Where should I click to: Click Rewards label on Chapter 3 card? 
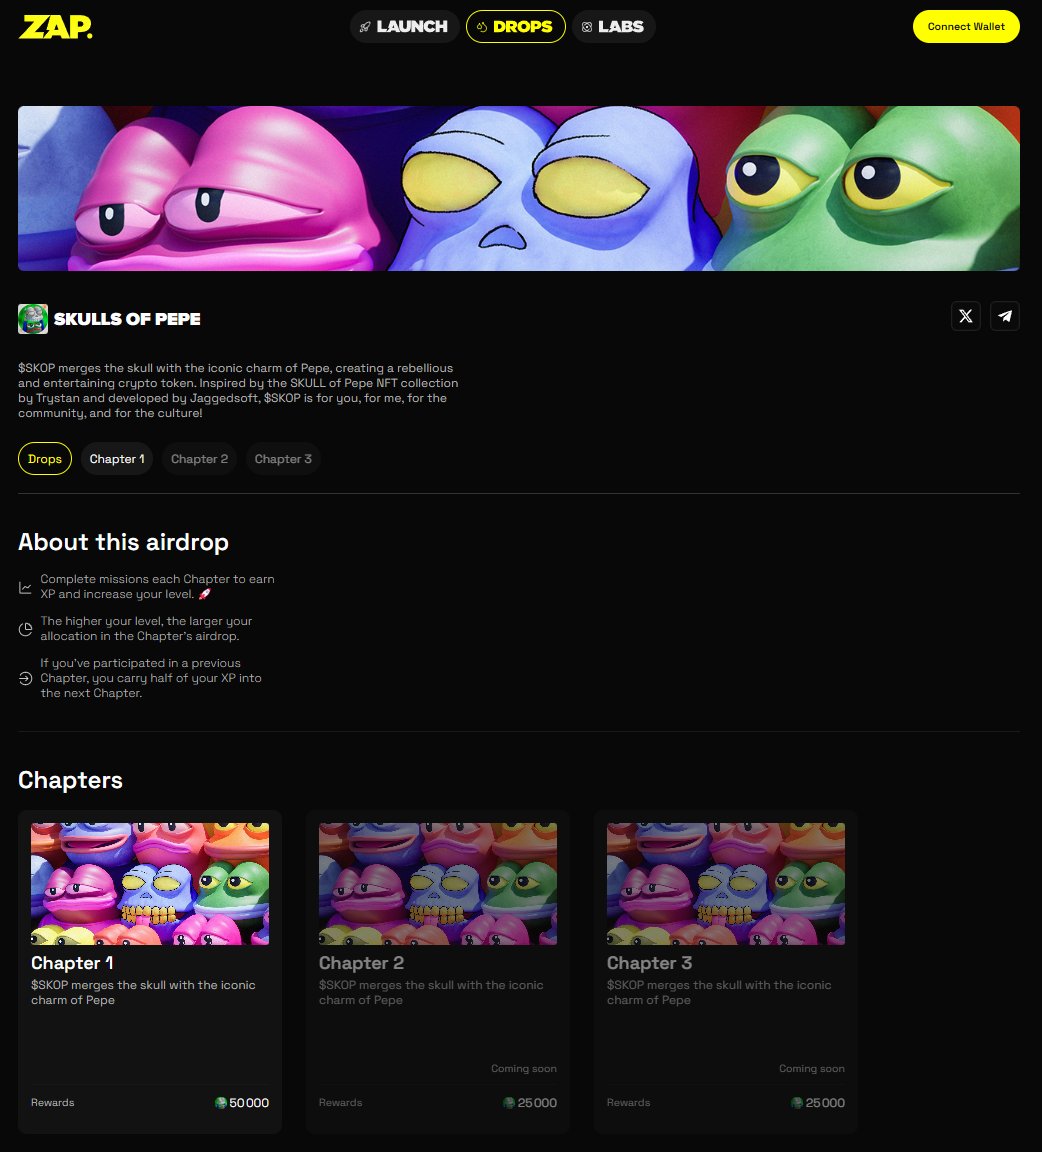pos(629,1103)
